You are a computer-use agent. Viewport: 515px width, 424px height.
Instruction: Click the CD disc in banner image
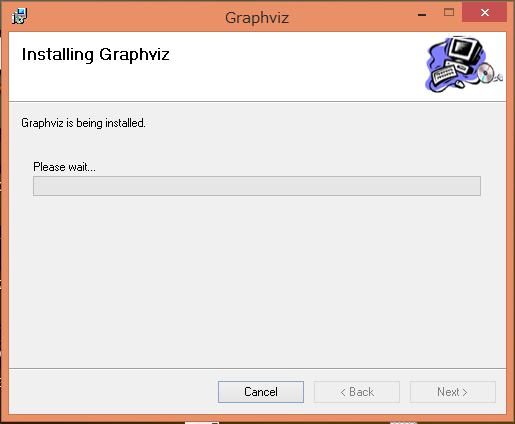point(485,73)
